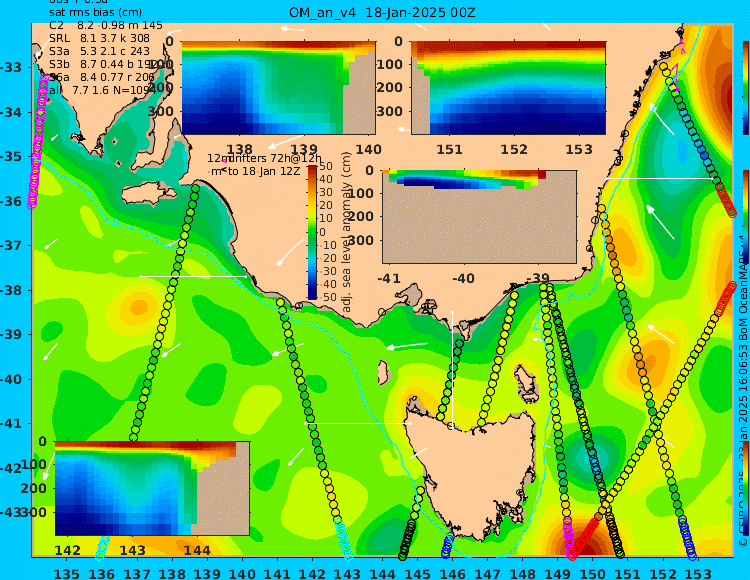Open the depth section inset spanning 142–144
This screenshot has width=750, height=580.
point(152,488)
